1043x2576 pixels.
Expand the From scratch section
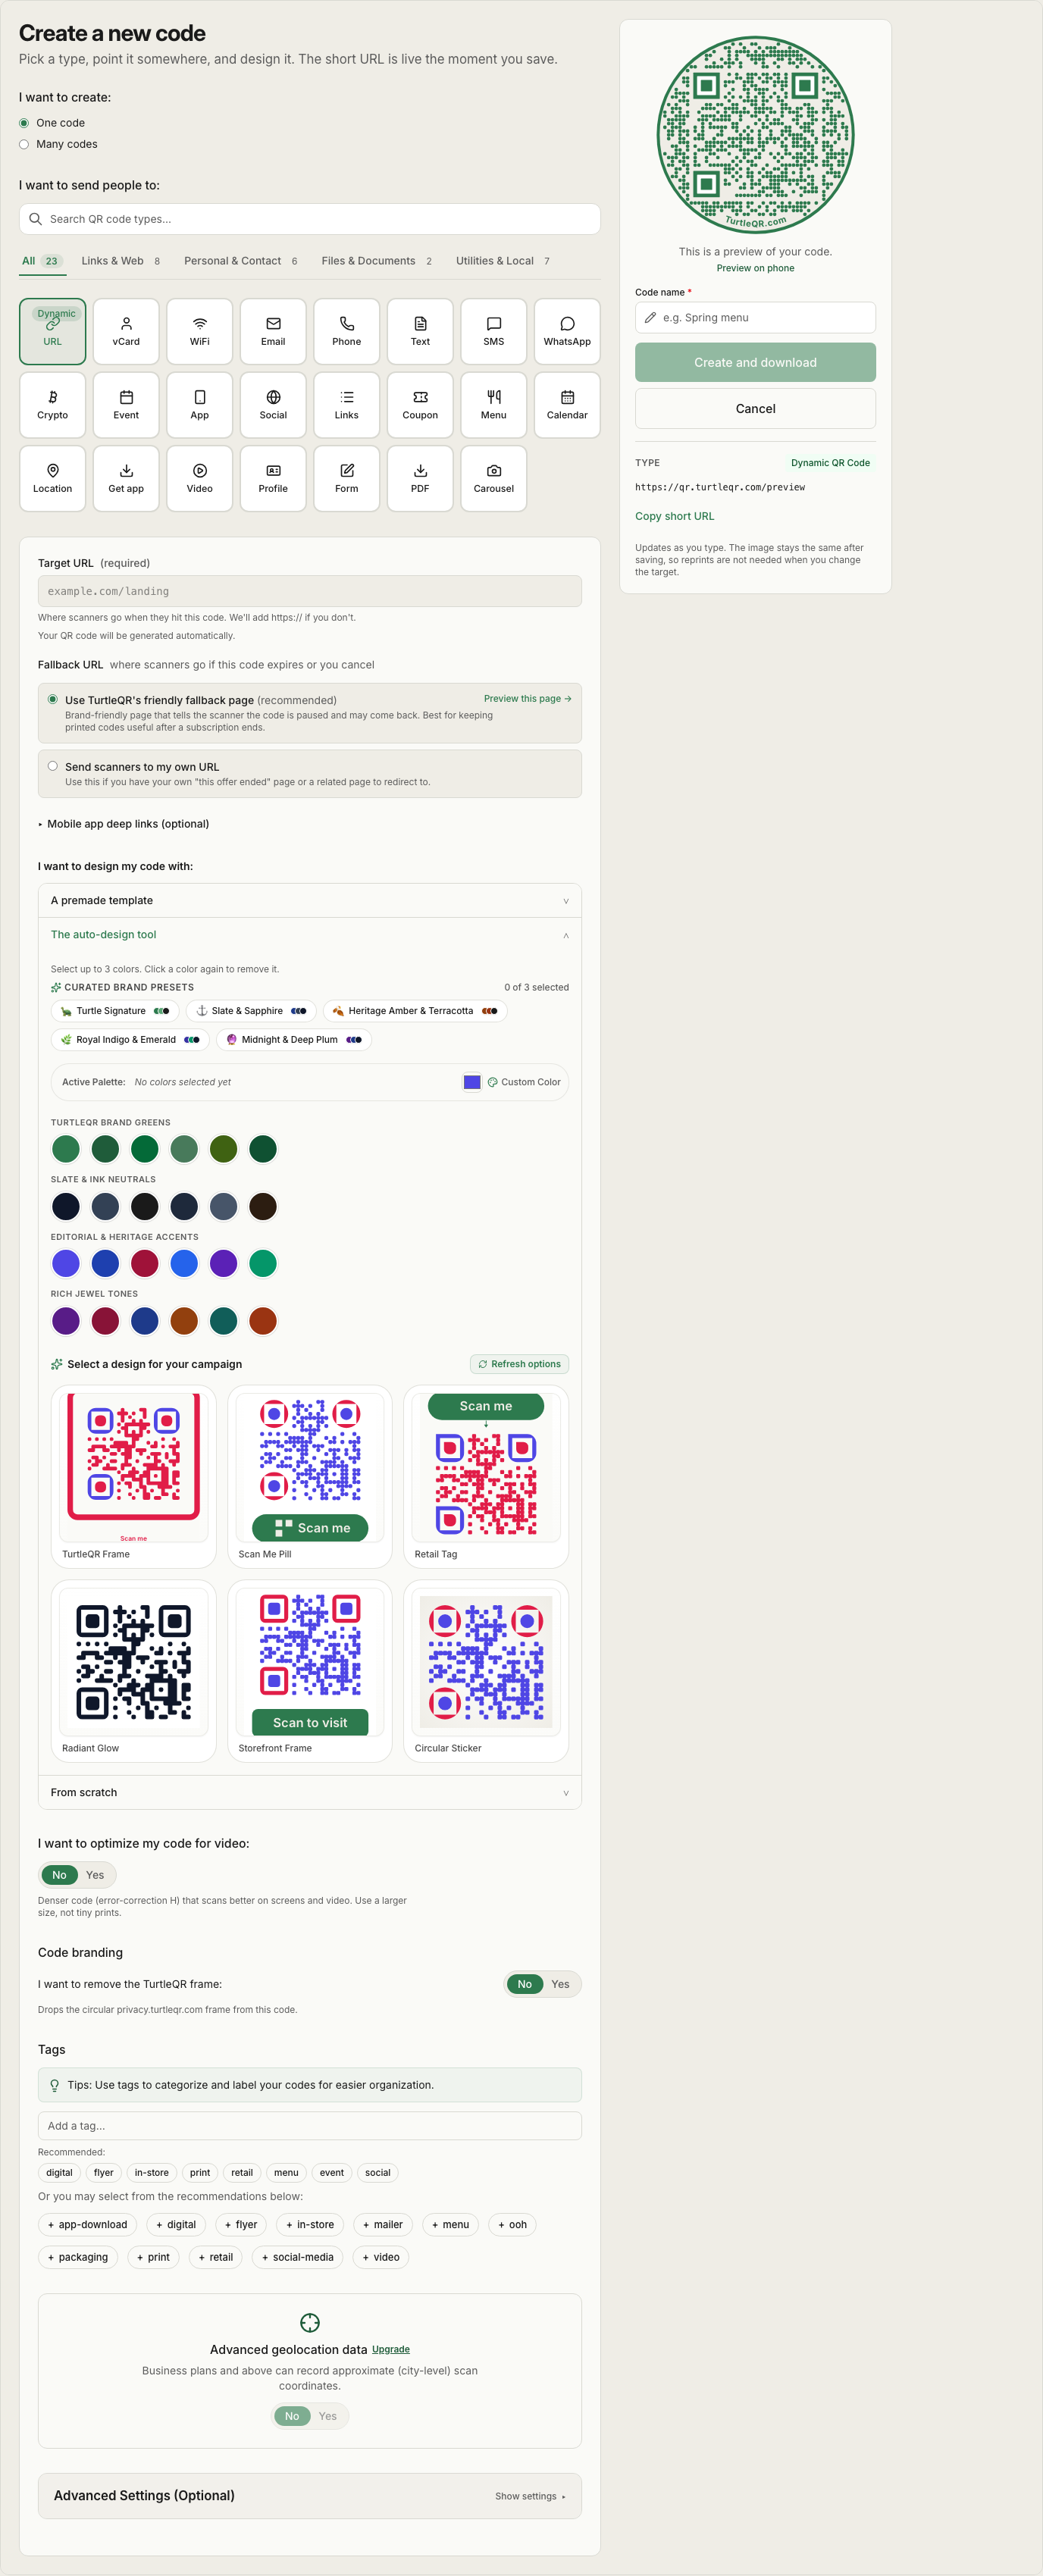[310, 1792]
